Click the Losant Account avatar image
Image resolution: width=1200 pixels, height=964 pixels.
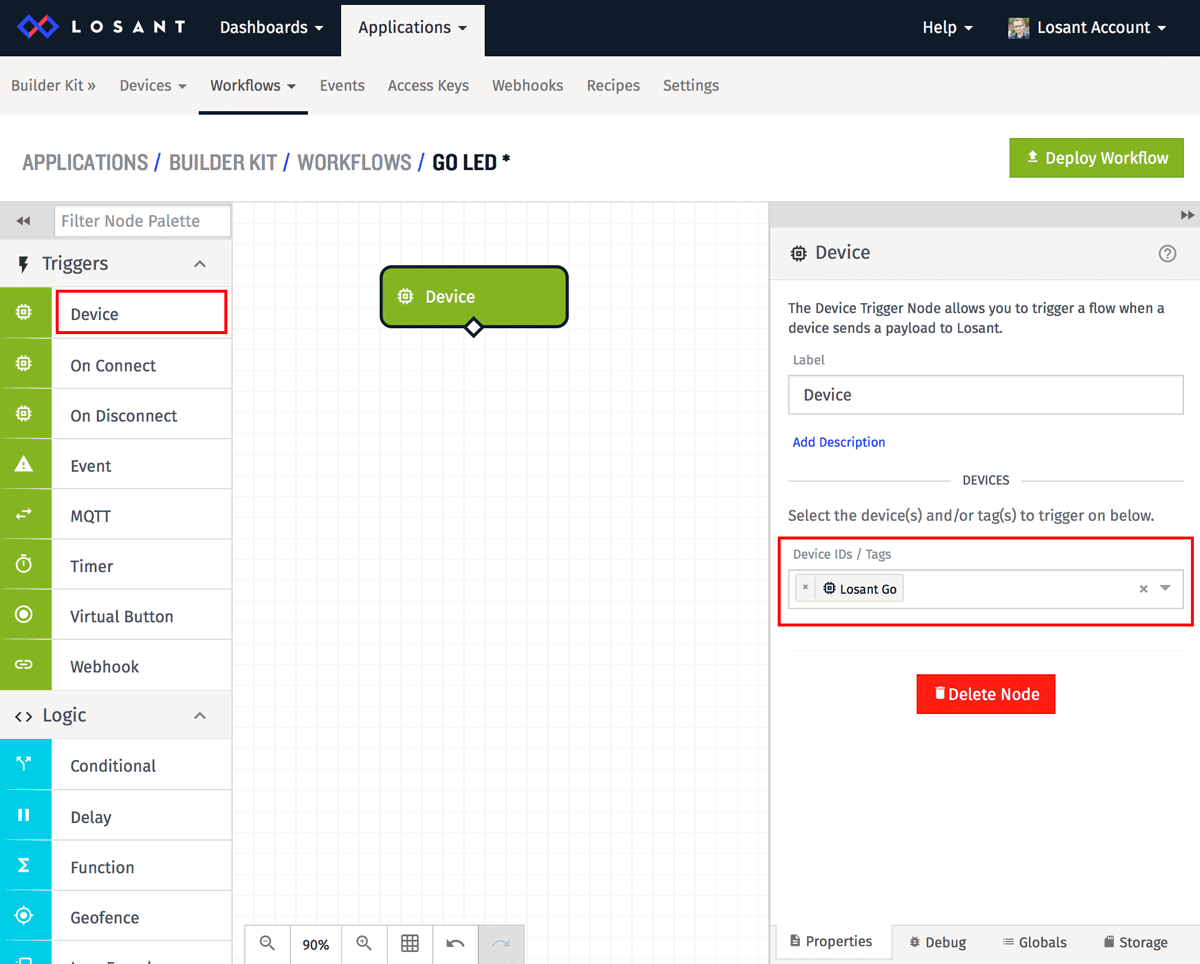pos(1018,28)
